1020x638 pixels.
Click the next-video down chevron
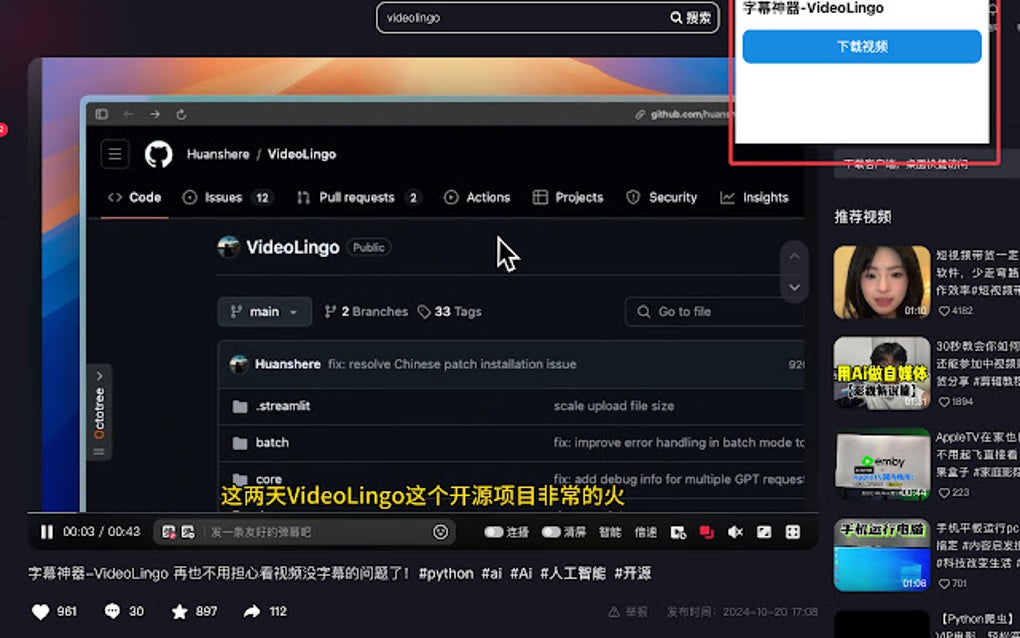(x=794, y=287)
